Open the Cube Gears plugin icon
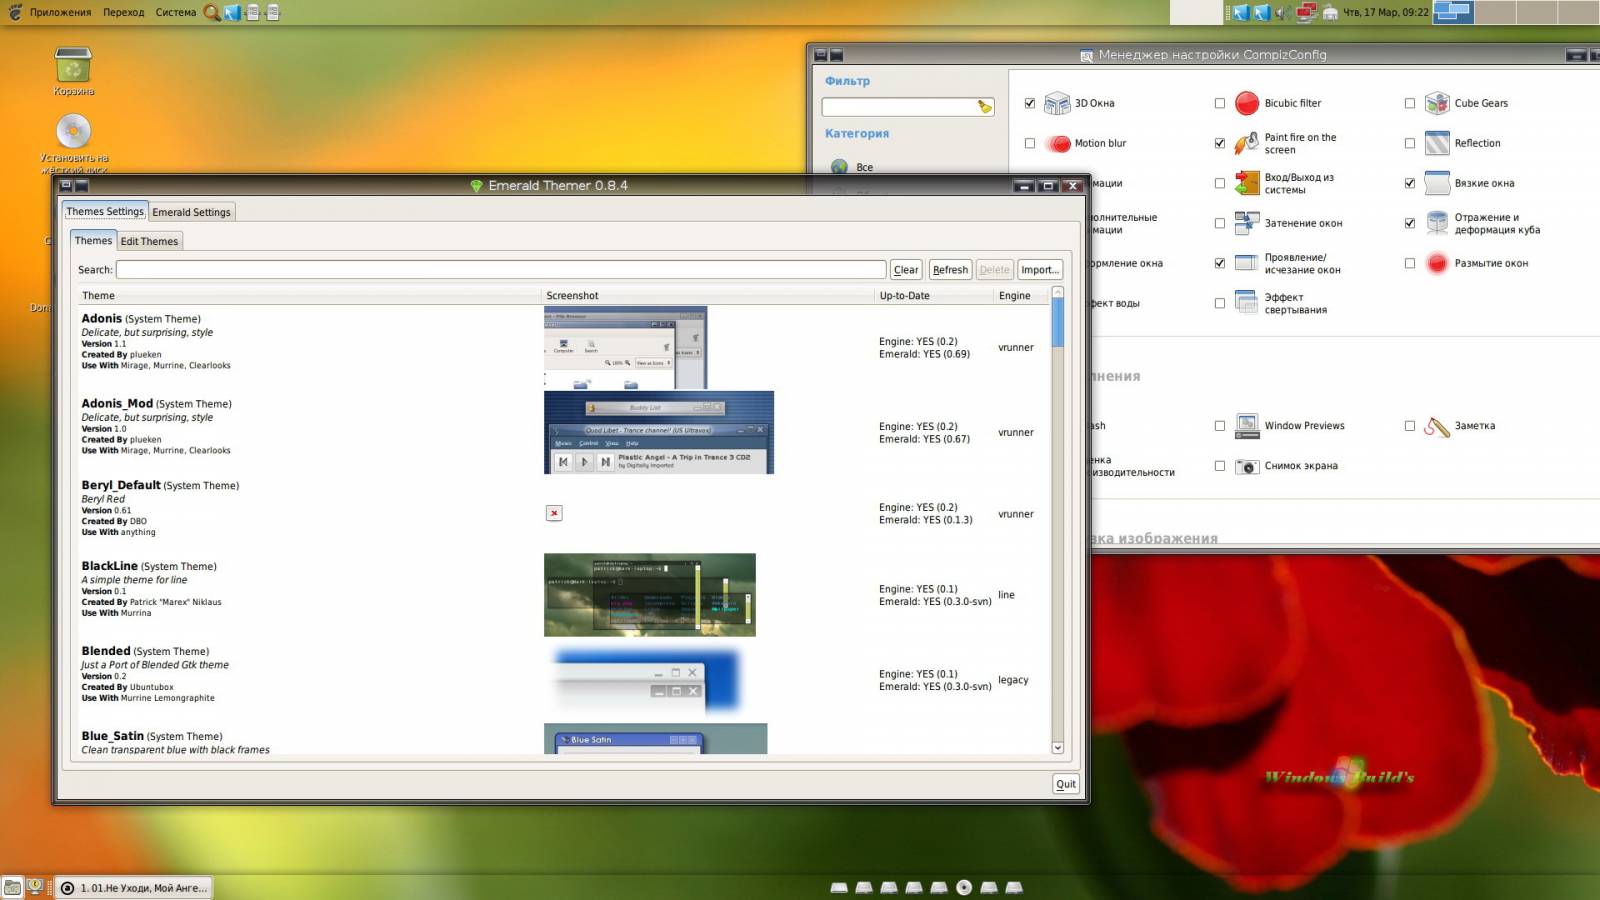This screenshot has height=900, width=1600. tap(1437, 103)
